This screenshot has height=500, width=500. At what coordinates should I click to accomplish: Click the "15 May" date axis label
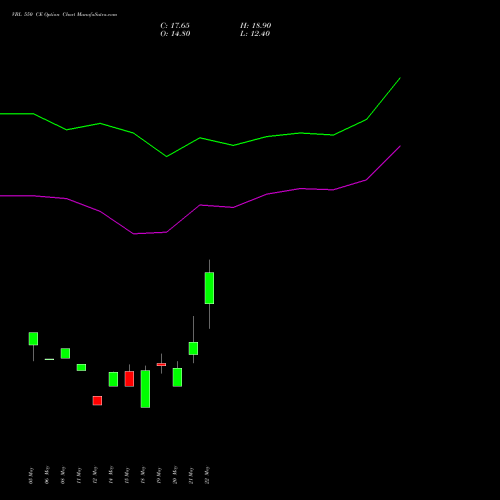tap(127, 475)
